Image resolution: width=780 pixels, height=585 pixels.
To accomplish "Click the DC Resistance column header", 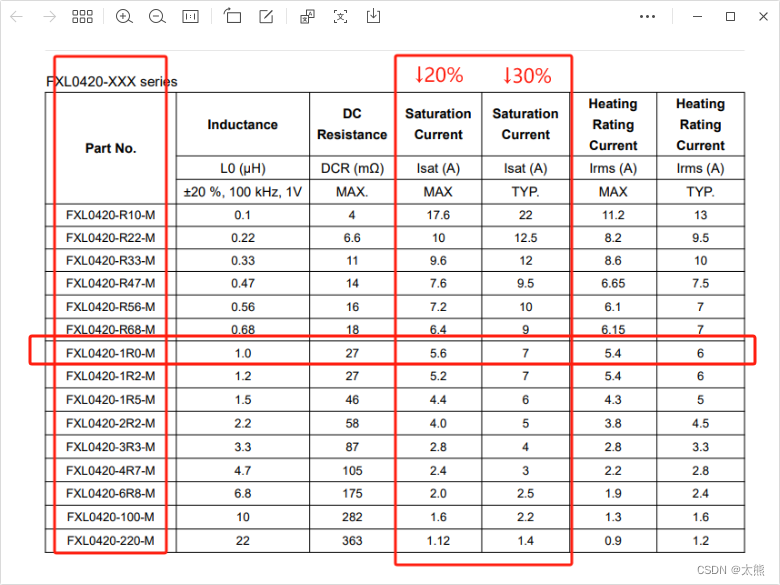I will coord(352,124).
